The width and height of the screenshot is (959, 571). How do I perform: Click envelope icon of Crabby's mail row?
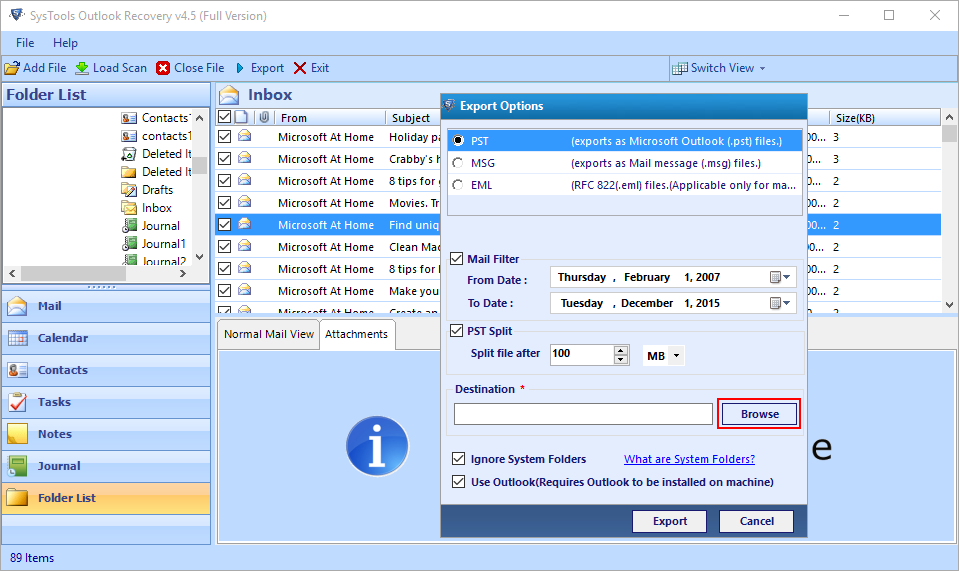point(245,158)
